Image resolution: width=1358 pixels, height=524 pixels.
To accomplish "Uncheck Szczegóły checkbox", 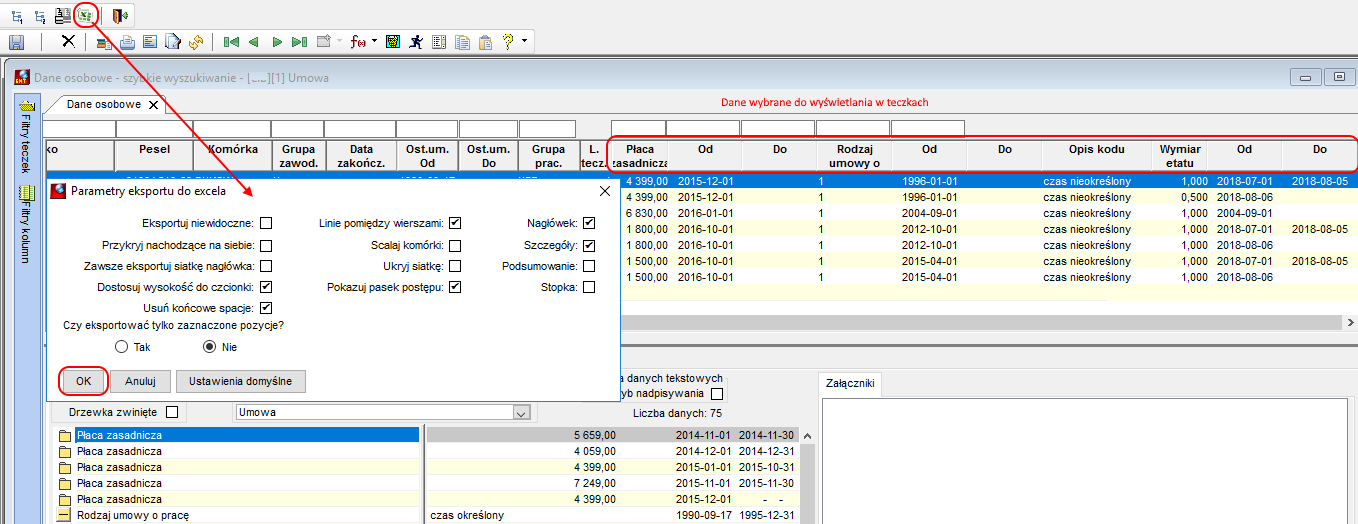I will 589,245.
